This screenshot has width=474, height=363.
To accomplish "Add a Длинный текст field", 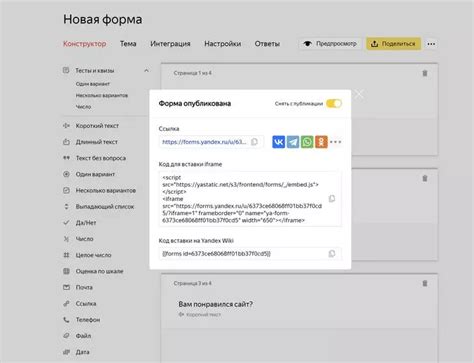I will click(90, 142).
